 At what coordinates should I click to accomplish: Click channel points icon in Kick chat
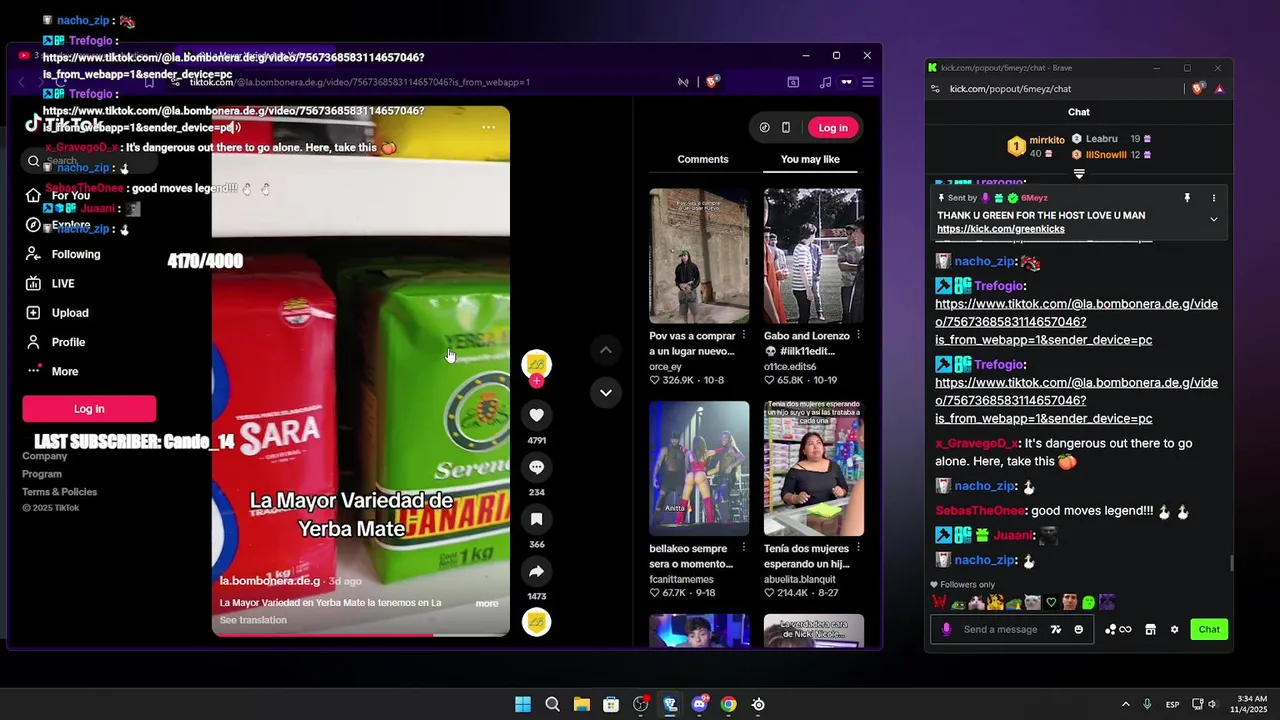pos(1118,629)
